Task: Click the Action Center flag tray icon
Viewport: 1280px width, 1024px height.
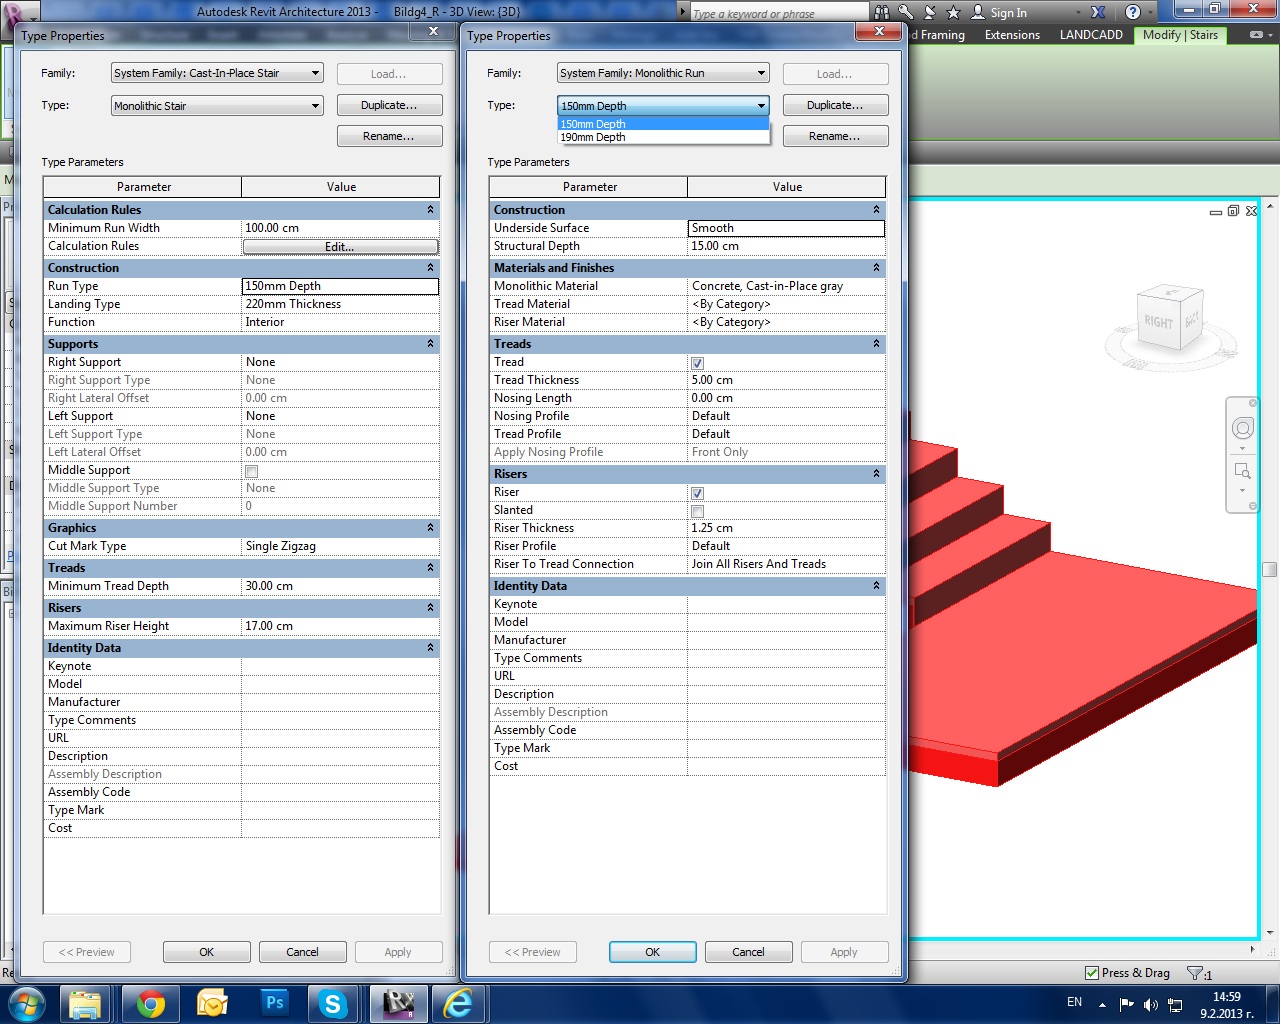Action: 1127,1004
